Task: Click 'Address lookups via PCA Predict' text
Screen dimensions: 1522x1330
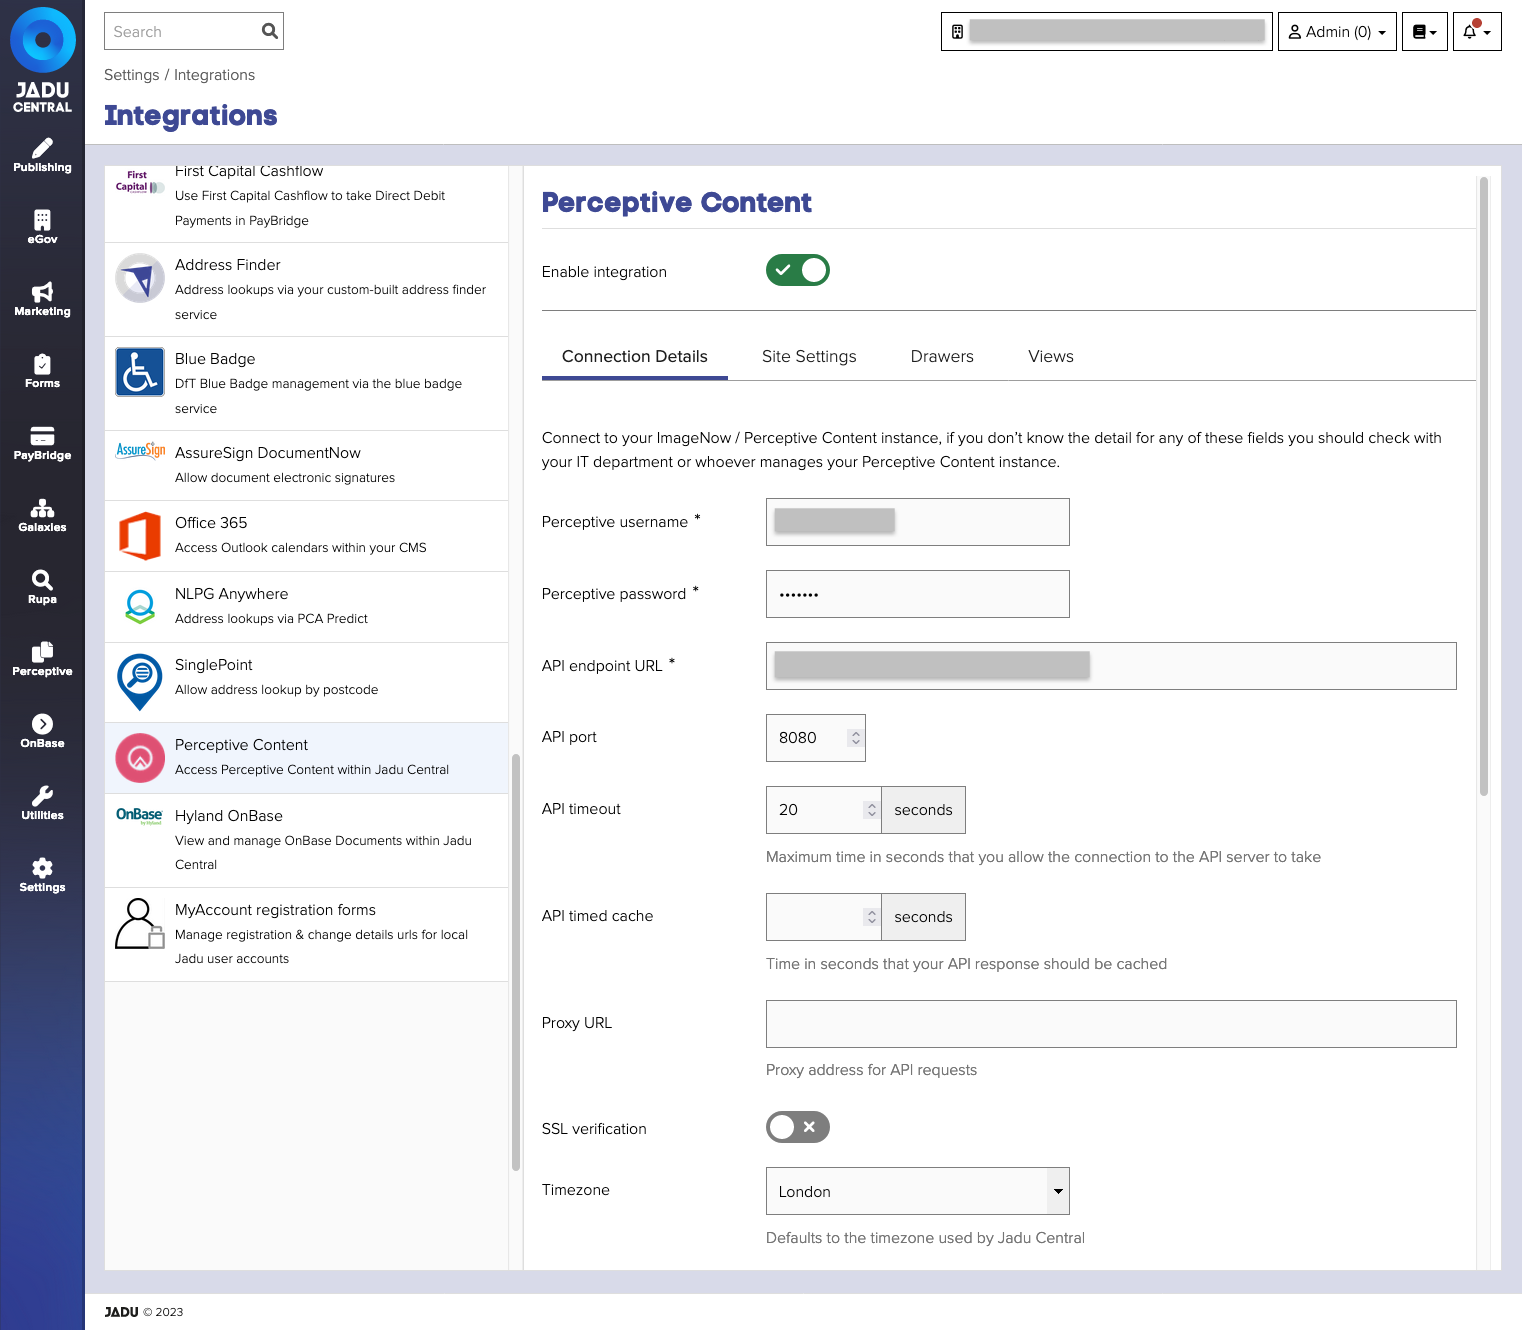Action: [271, 619]
